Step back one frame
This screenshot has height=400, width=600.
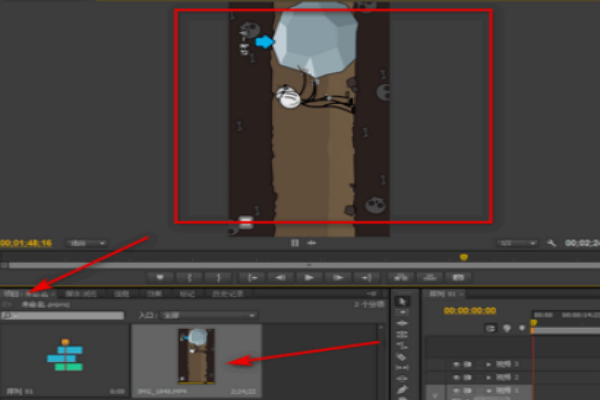[280, 278]
